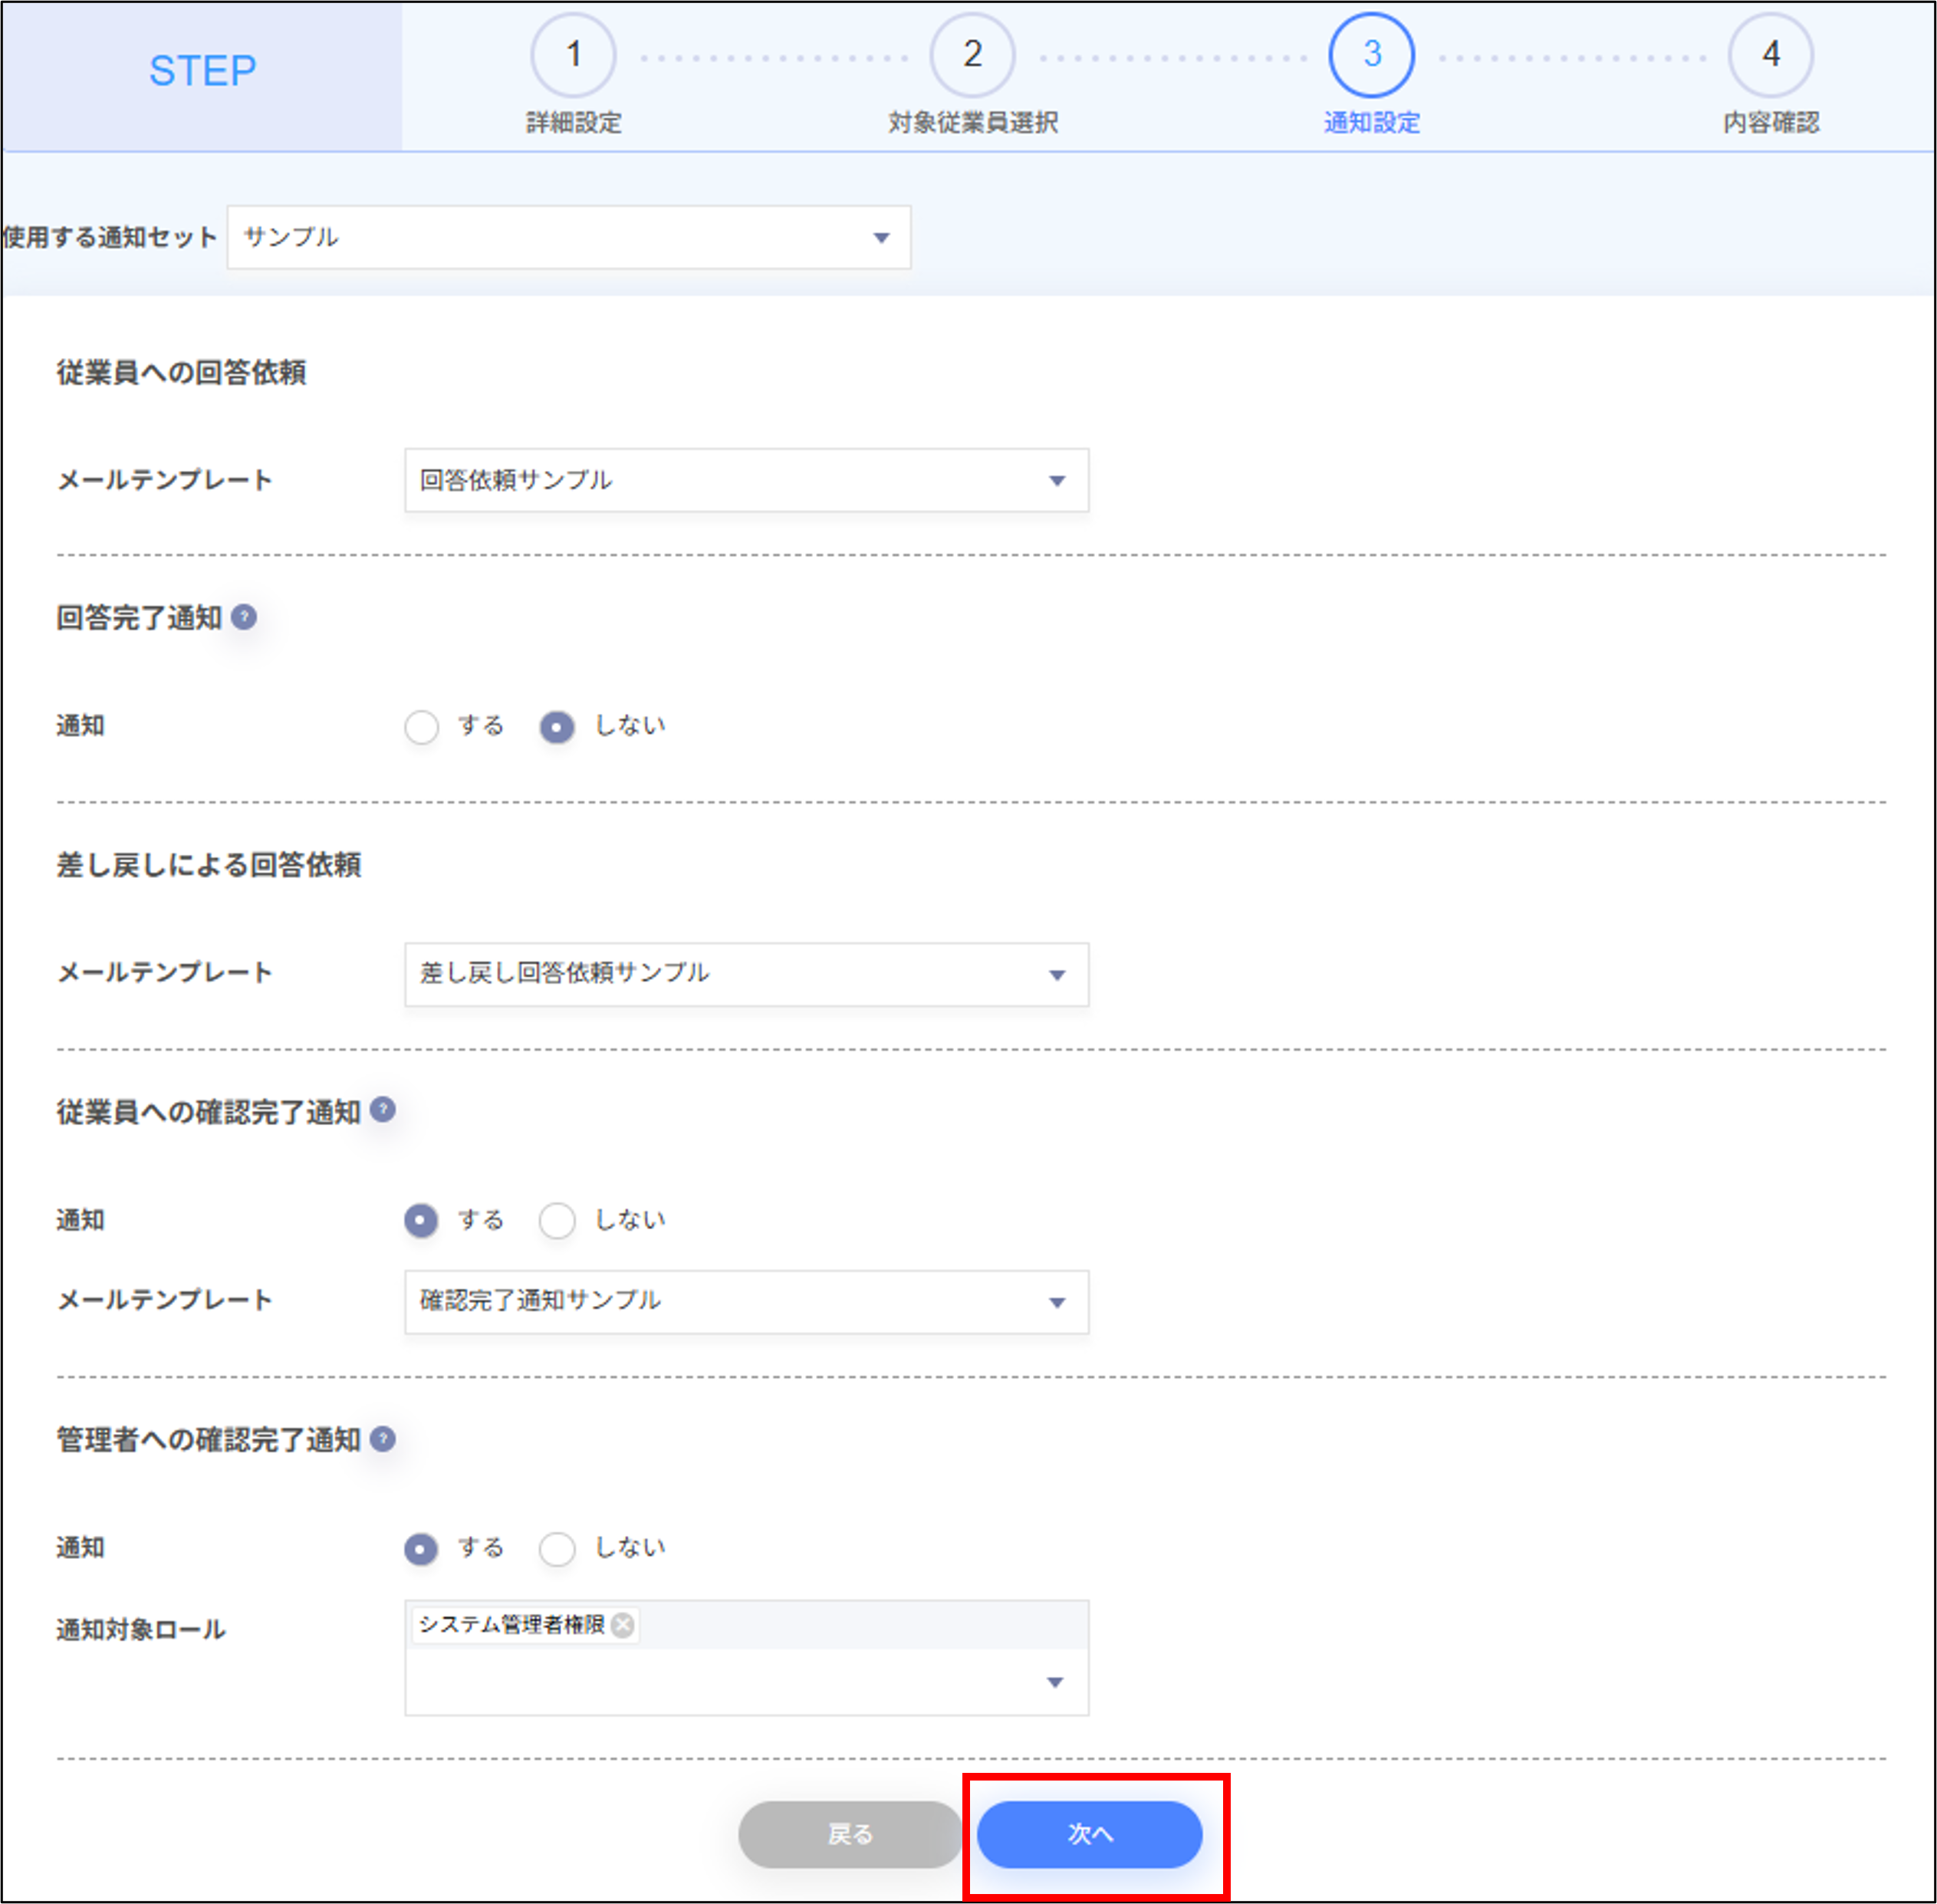This screenshot has height=1904, width=1937.
Task: Enable 回答完了通知 notification with する radio
Action: point(422,727)
